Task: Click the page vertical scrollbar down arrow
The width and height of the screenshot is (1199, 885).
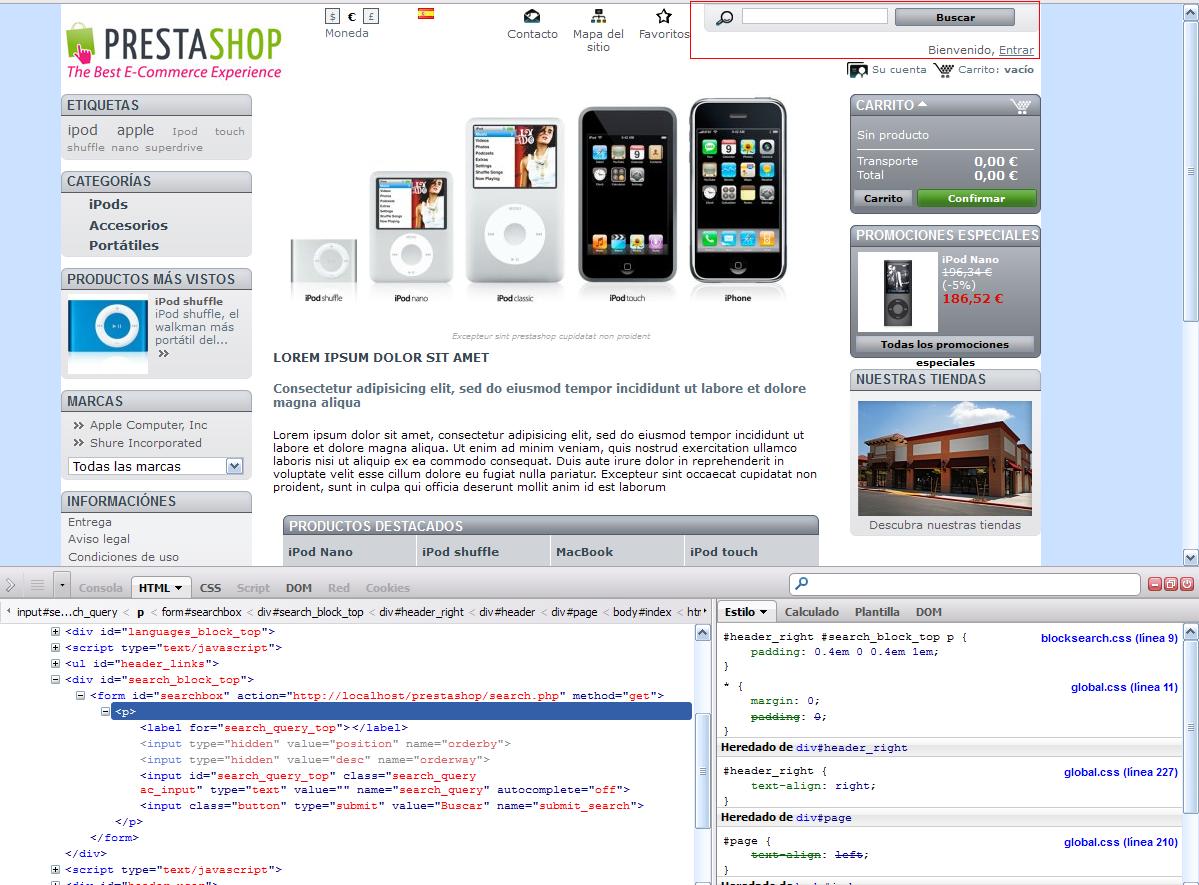Action: tap(1191, 557)
